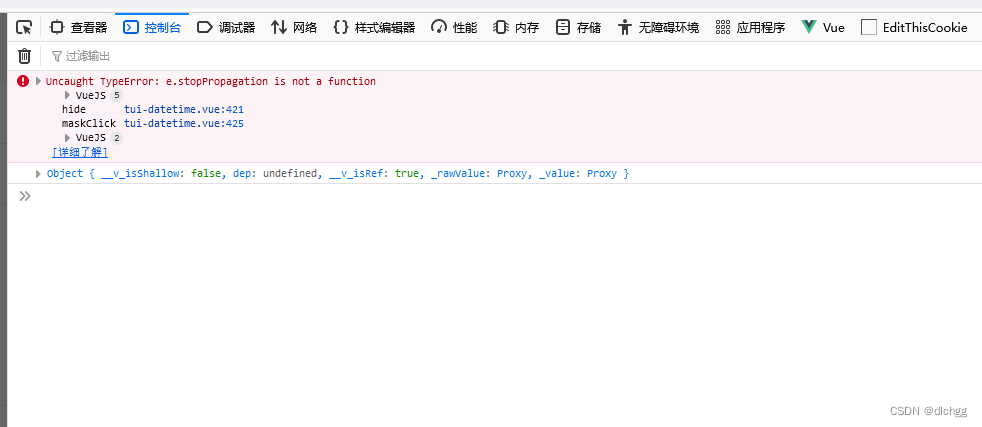Switch to the 控制台 console tab

(152, 28)
